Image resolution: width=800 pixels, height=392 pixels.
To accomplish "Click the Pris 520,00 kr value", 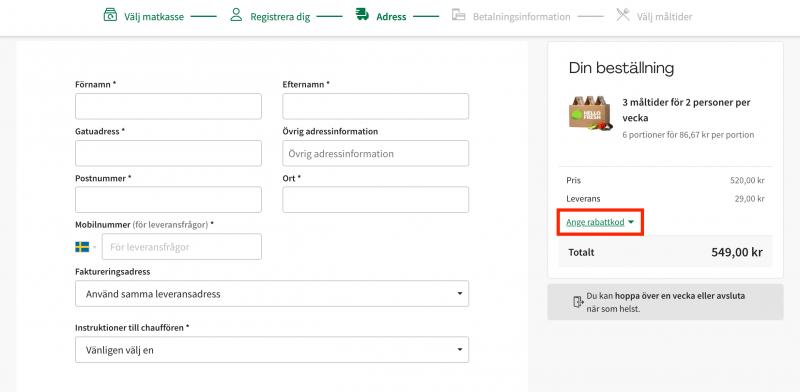I will pos(747,180).
